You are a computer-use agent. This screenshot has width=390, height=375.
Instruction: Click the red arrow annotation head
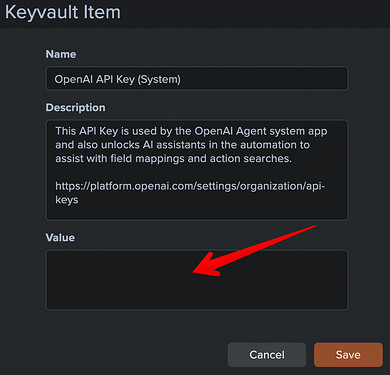coord(207,265)
